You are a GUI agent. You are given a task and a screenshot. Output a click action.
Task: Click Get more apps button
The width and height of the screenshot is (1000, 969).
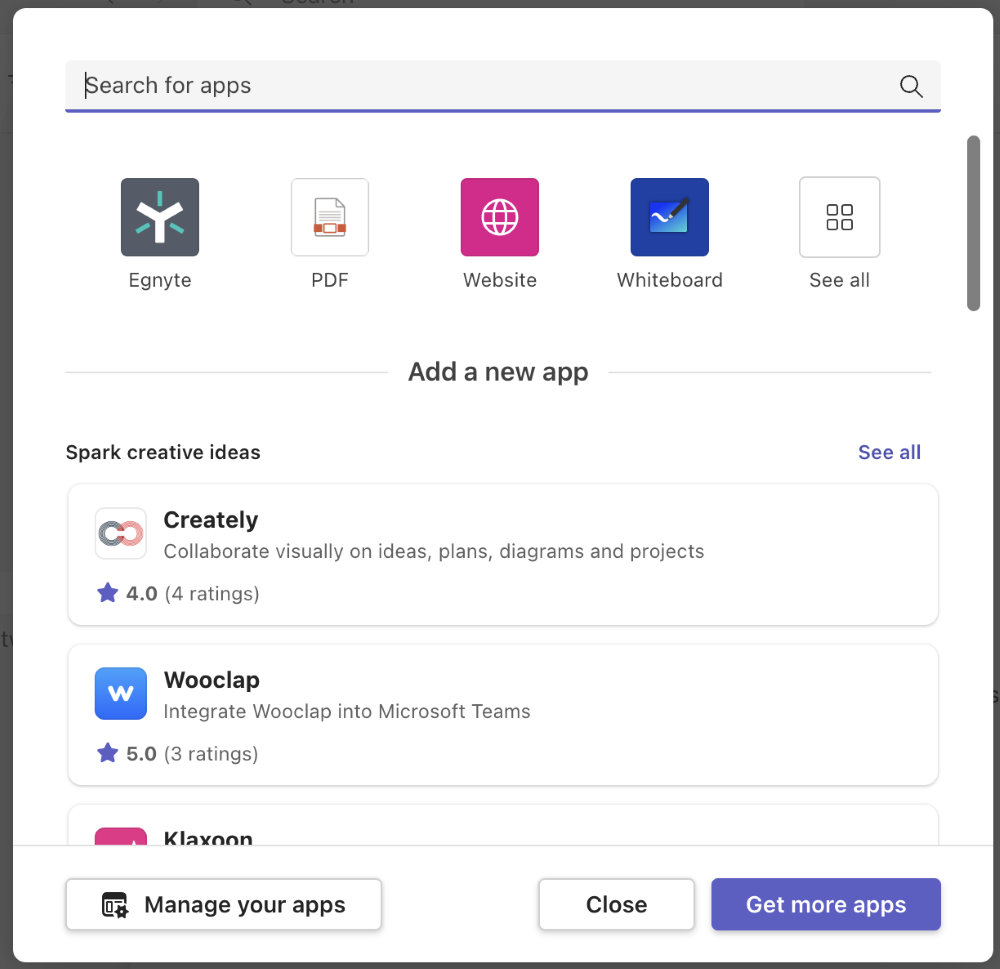click(826, 905)
